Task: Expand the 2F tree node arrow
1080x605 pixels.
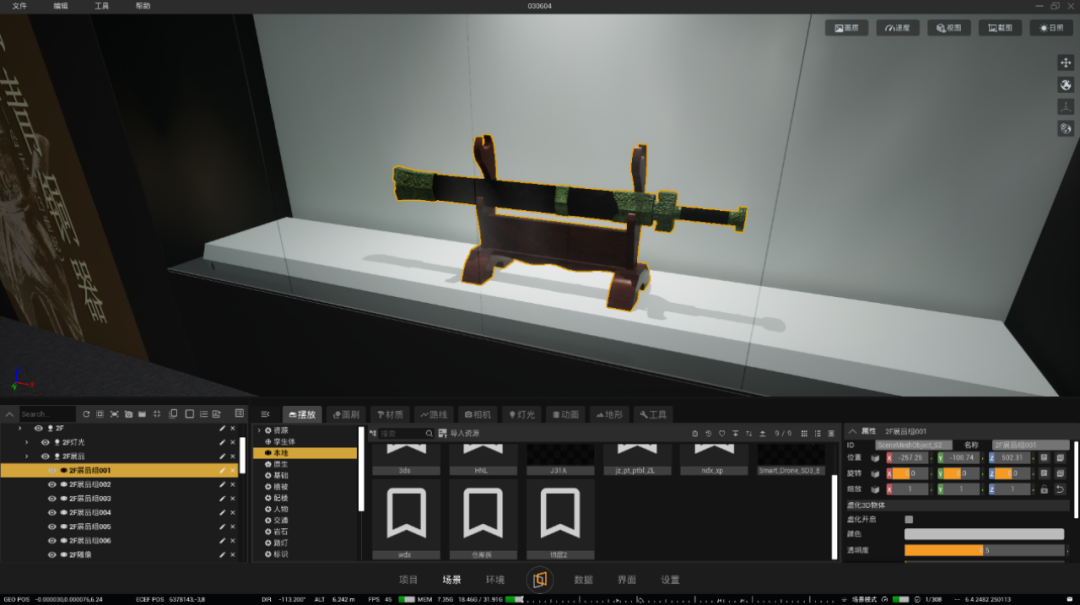Action: [x=20, y=428]
